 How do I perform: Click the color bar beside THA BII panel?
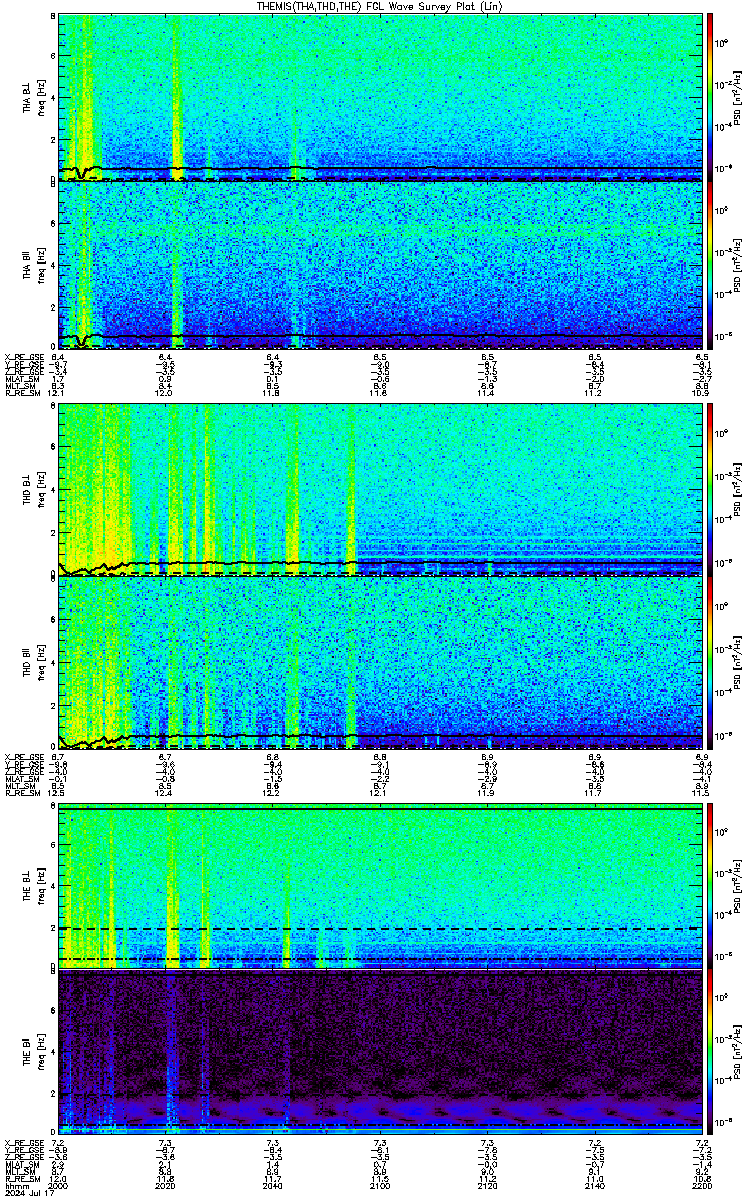[x=710, y=264]
